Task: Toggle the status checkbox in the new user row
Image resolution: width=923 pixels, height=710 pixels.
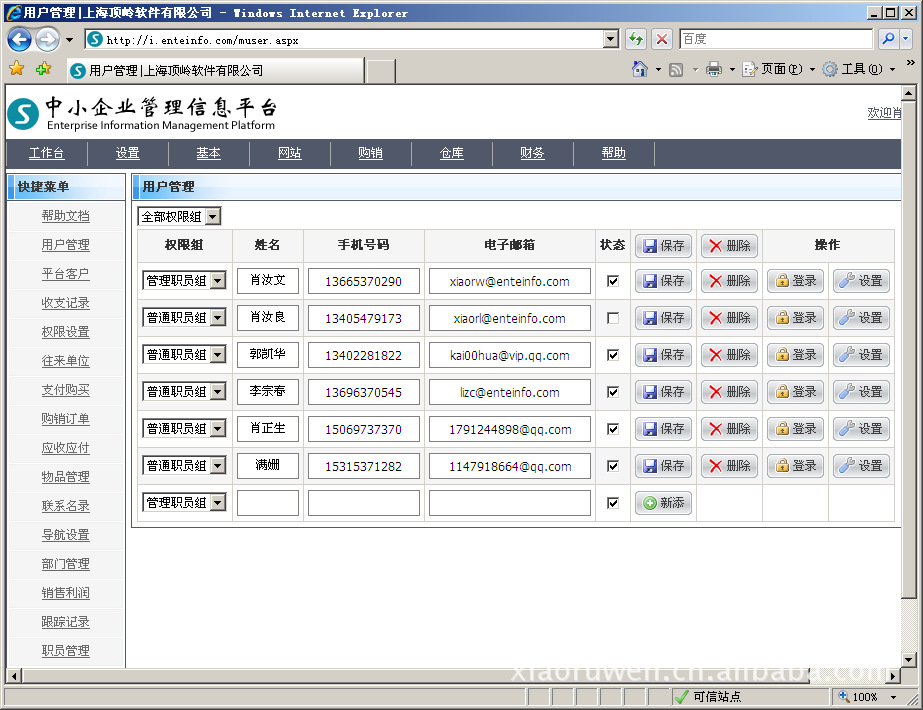Action: 613,503
